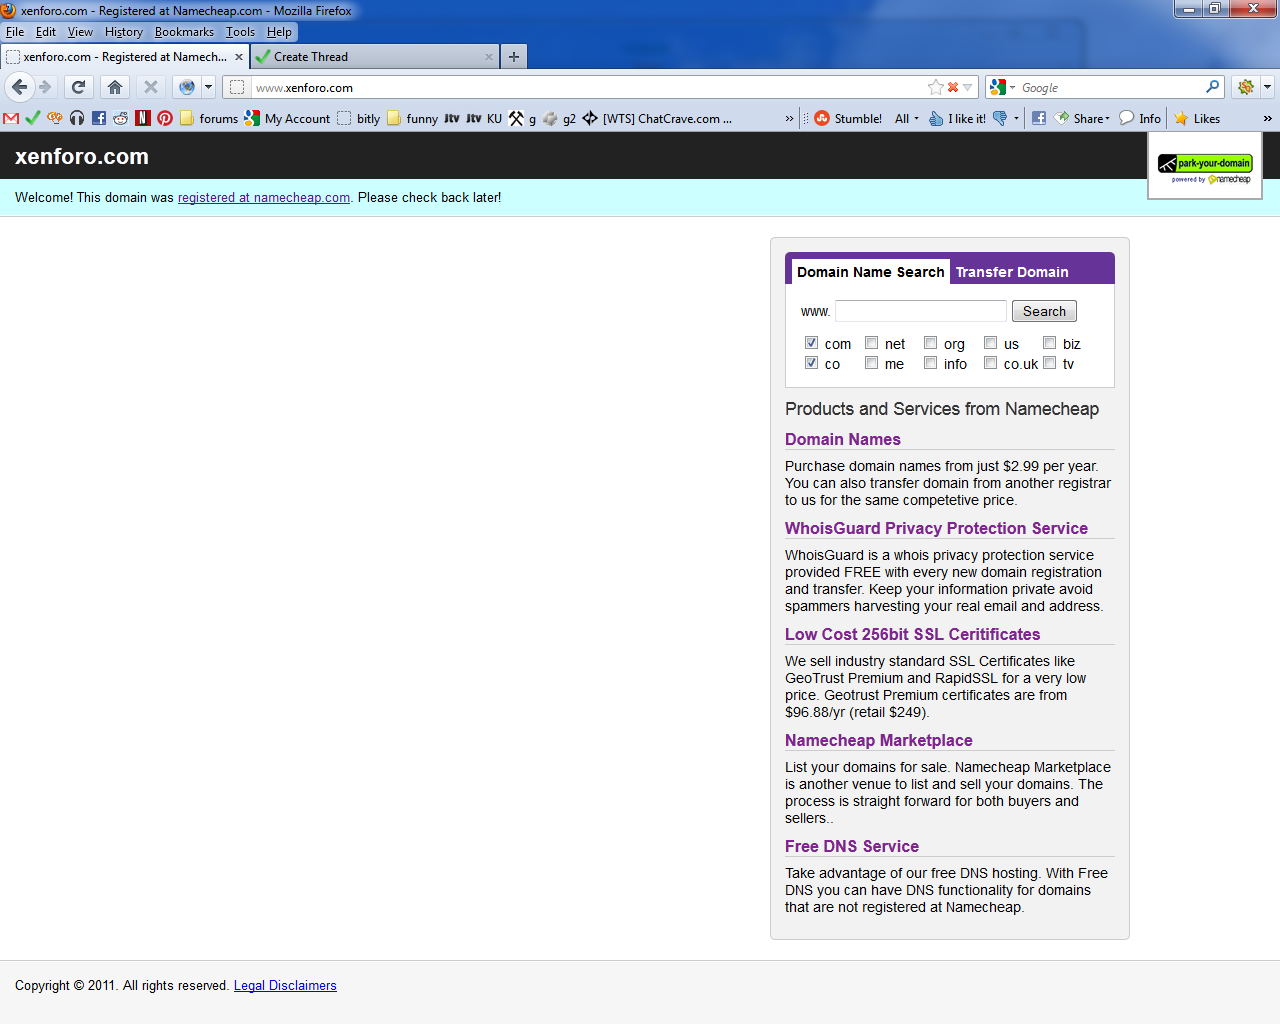This screenshot has width=1280, height=1024.
Task: Select the Domain Name Search tab
Action: [870, 272]
